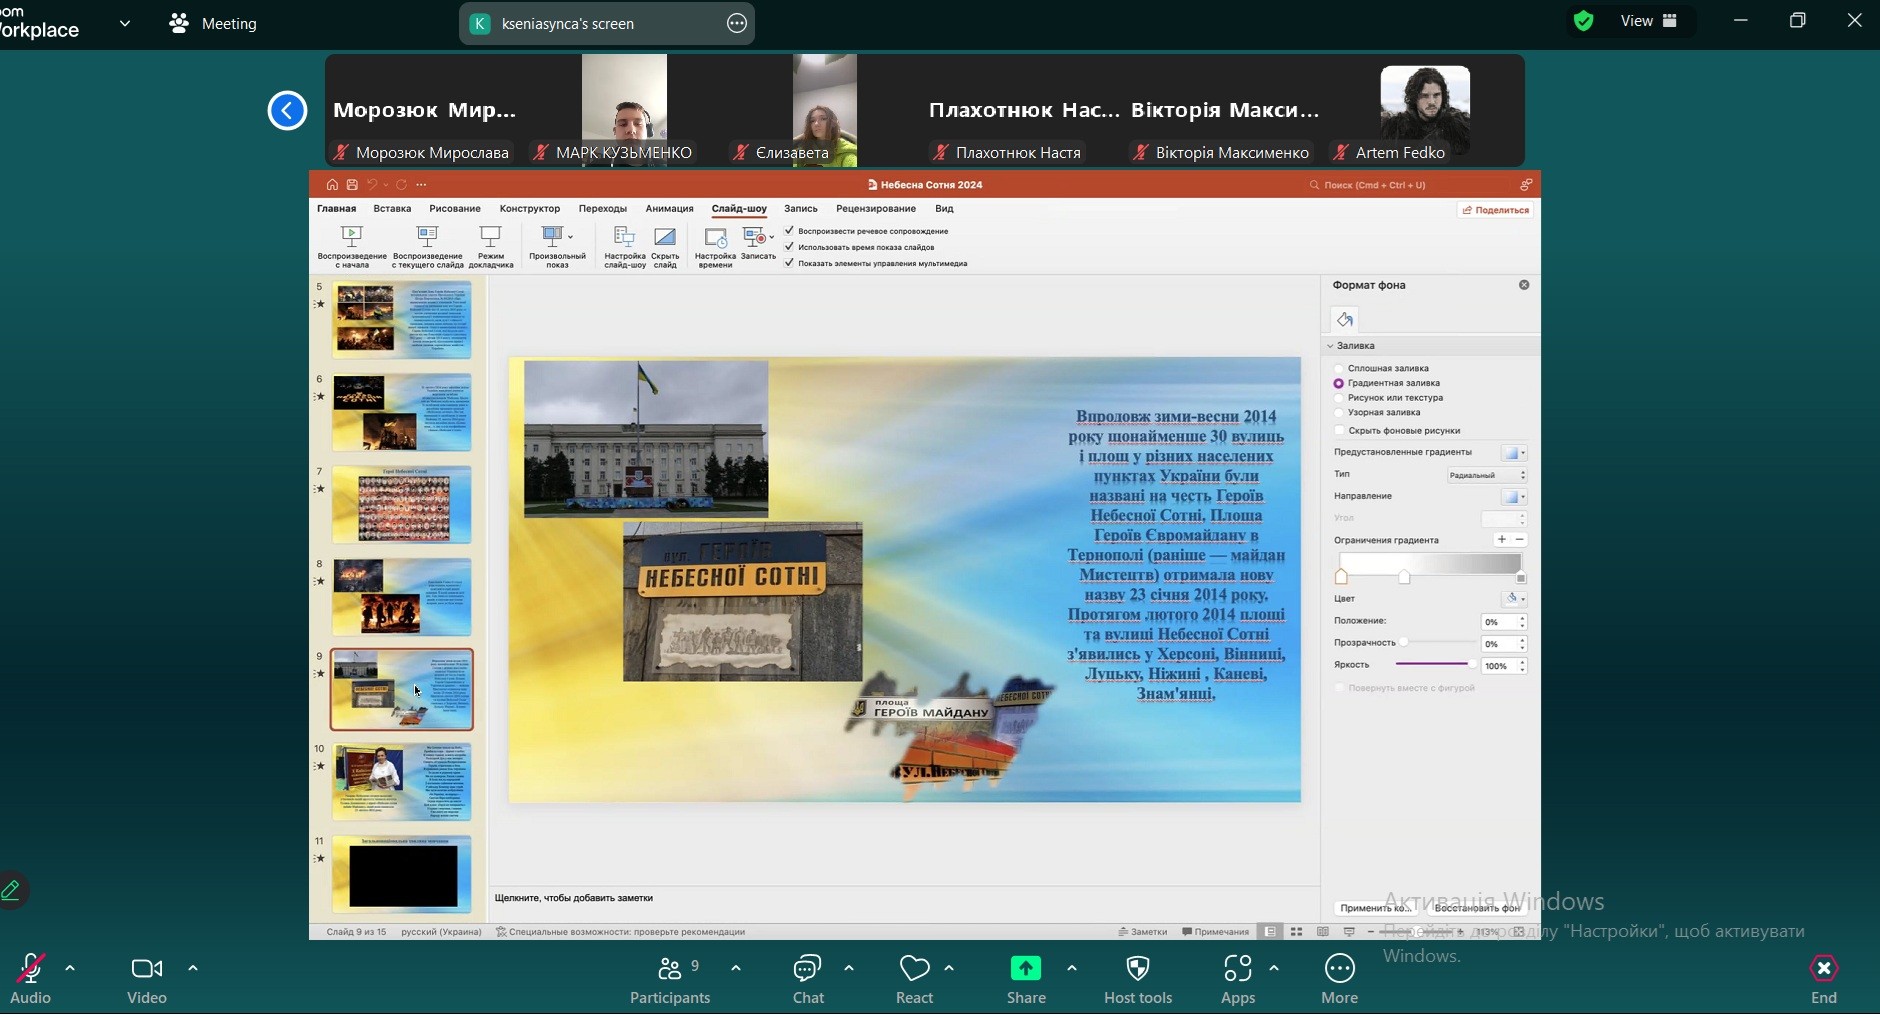
Task: Click the Redo icon in PowerPoint title bar
Action: click(401, 185)
